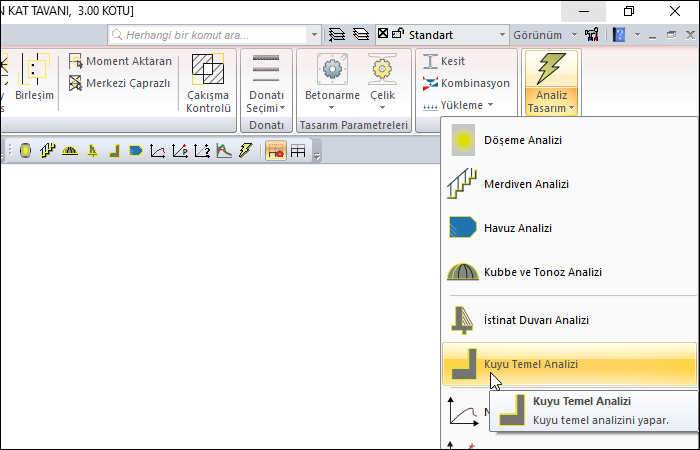Click the Çakışma Kontrolü icon
The image size is (700, 450).
pyautogui.click(x=208, y=72)
